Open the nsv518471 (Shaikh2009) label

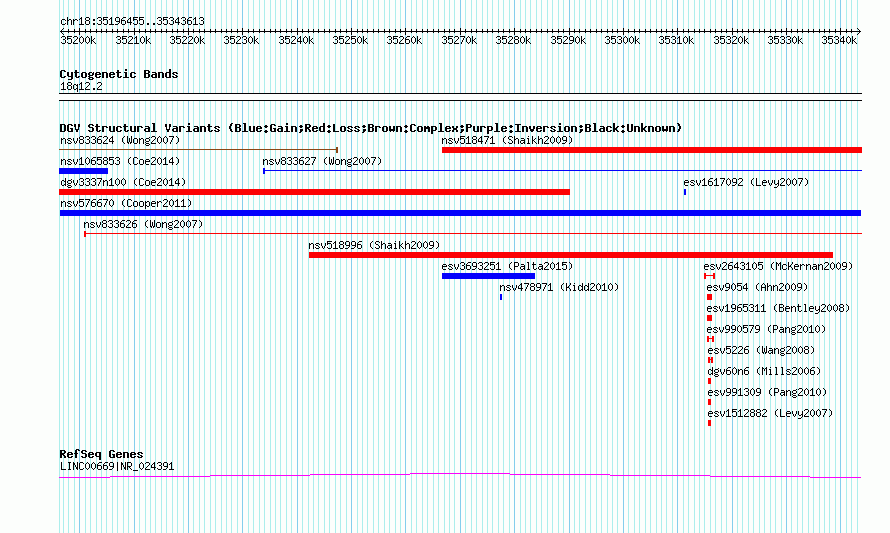point(507,140)
